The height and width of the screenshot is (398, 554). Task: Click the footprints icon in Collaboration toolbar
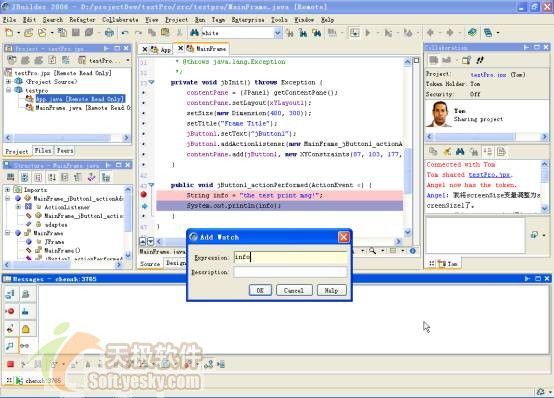[x=480, y=60]
